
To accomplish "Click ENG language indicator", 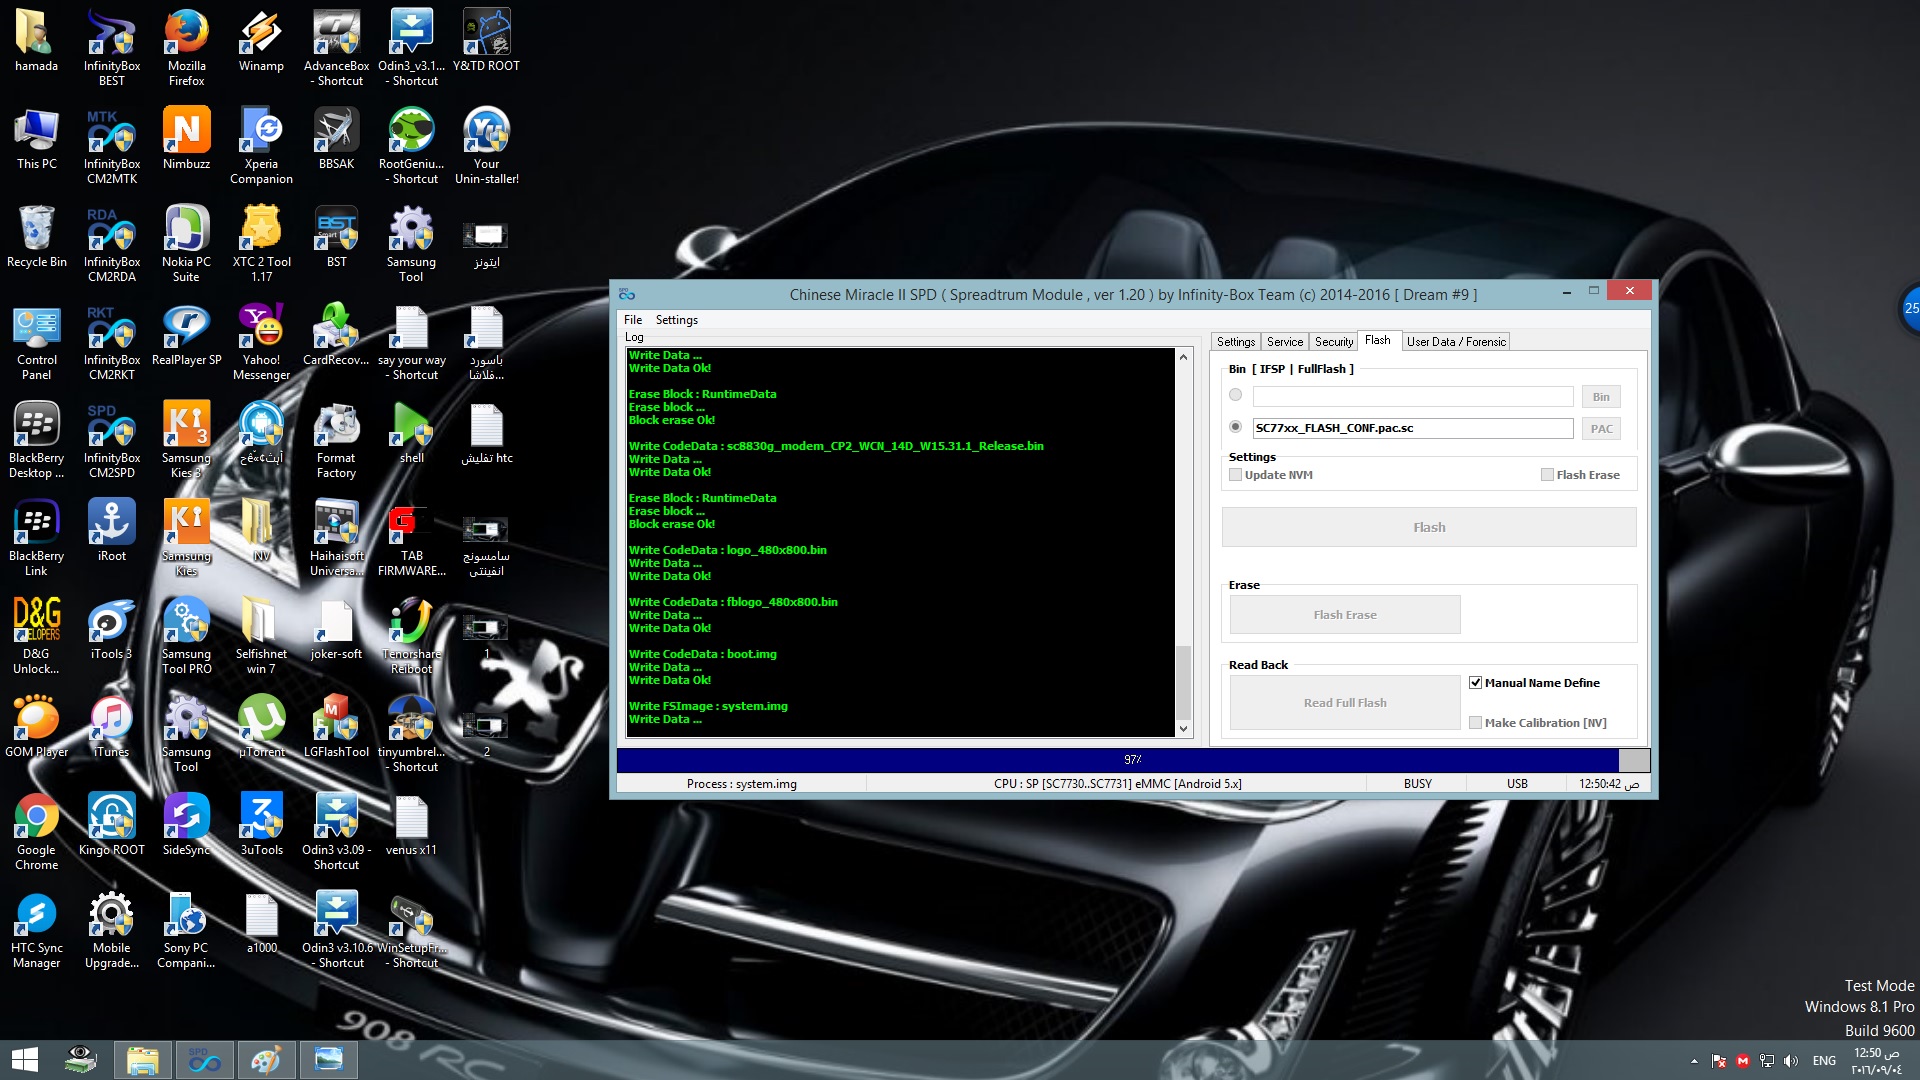I will 1824,1061.
